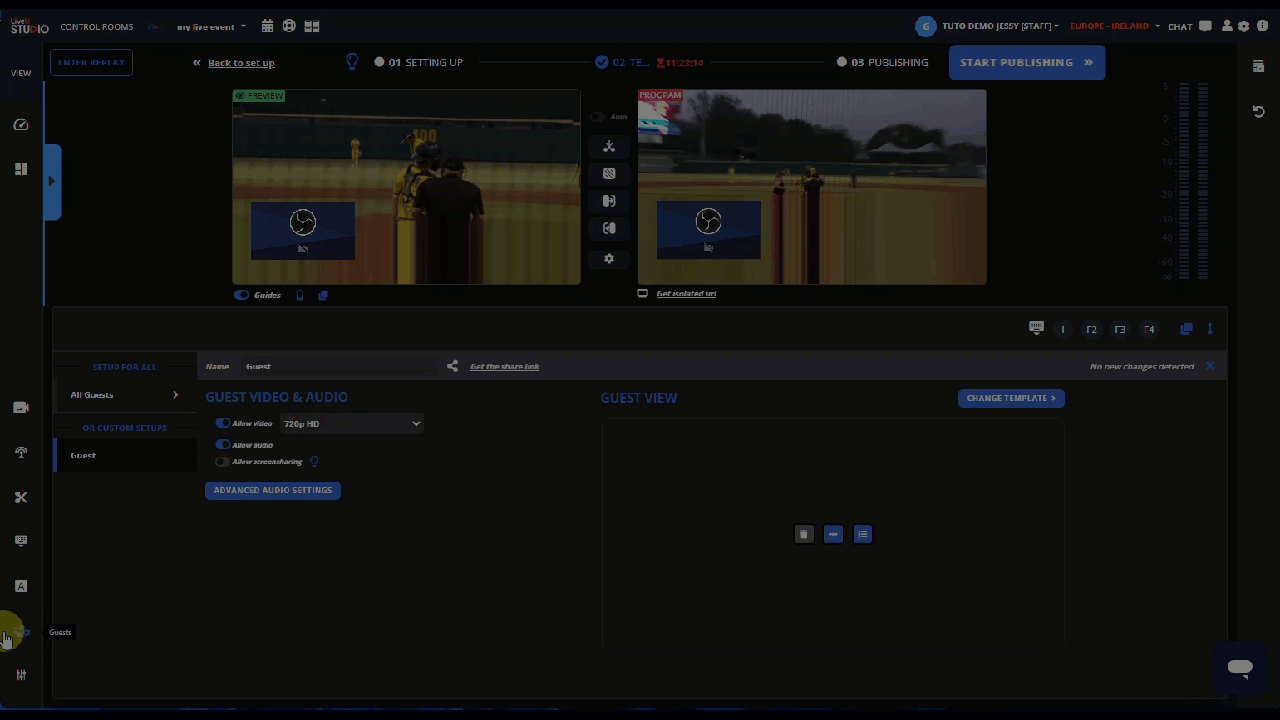Image resolution: width=1280 pixels, height=720 pixels.
Task: Open transition settings gear between preview and program
Action: point(609,259)
